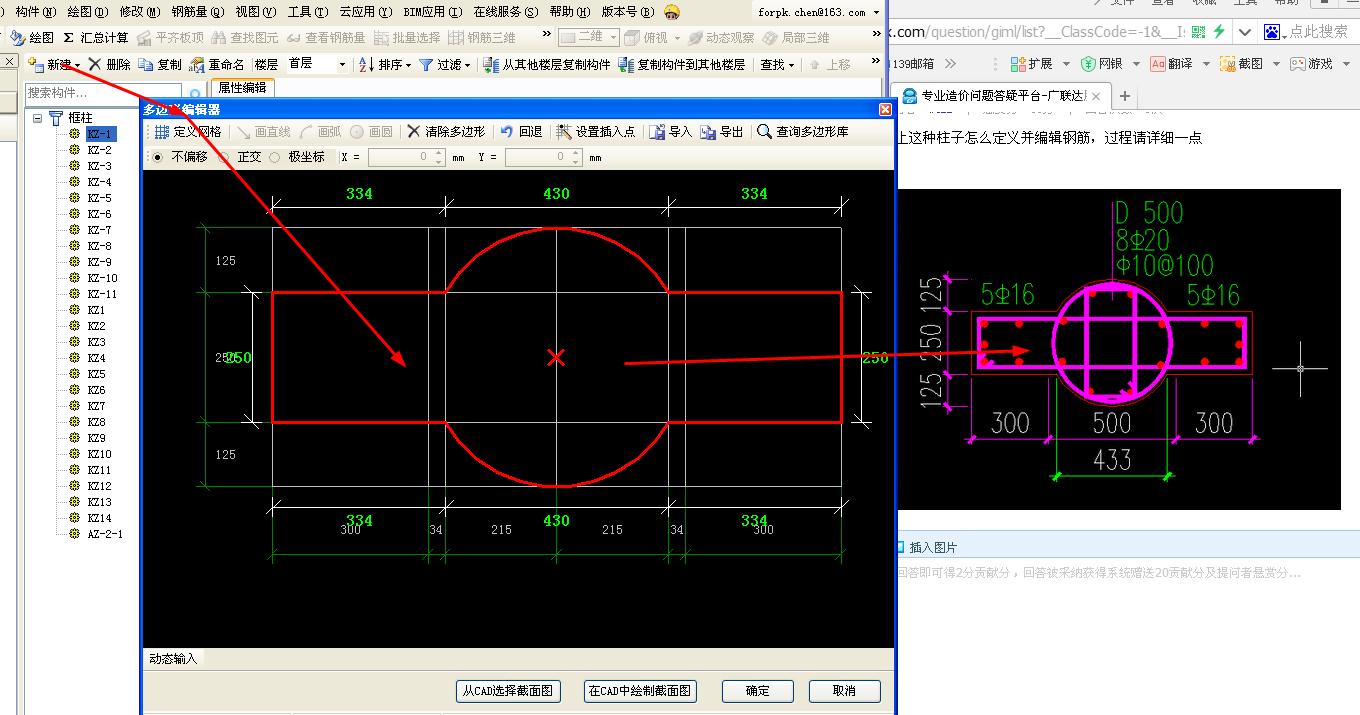Open the 截图 dropdown arrow in browser
Viewport: 1360px width, 715px height.
click(1274, 63)
